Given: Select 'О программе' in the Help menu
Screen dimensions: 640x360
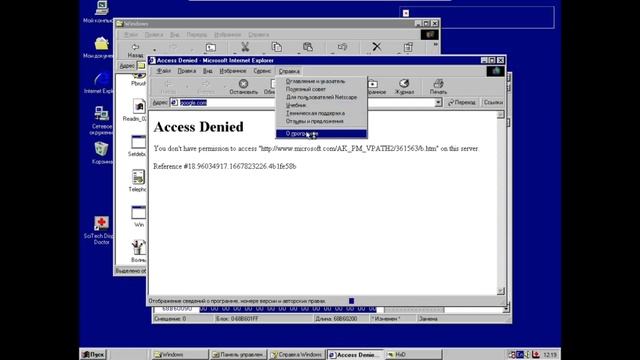Looking at the screenshot, I should pos(321,133).
